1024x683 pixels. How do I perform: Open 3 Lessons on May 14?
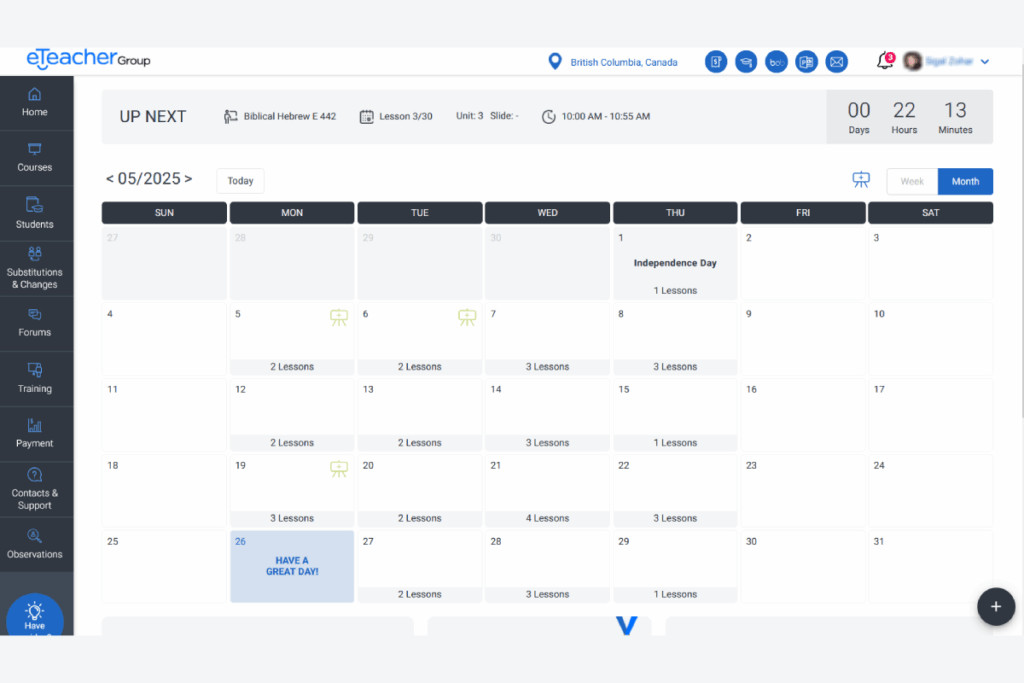[547, 442]
